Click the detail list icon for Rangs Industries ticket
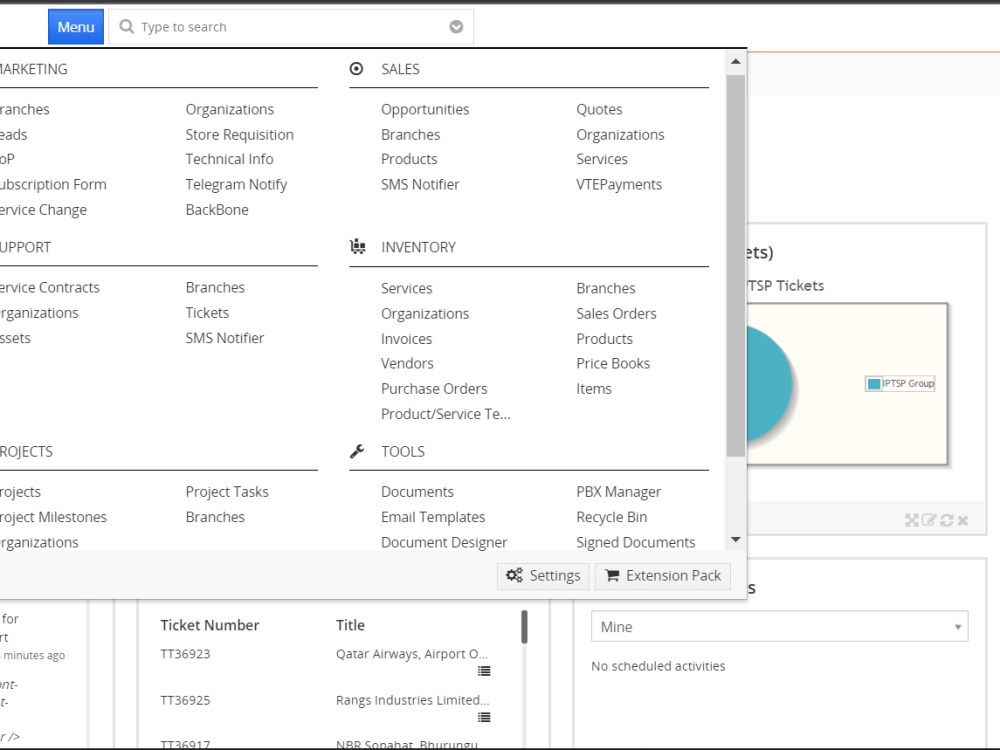The height and width of the screenshot is (750, 1000). pyautogui.click(x=484, y=717)
